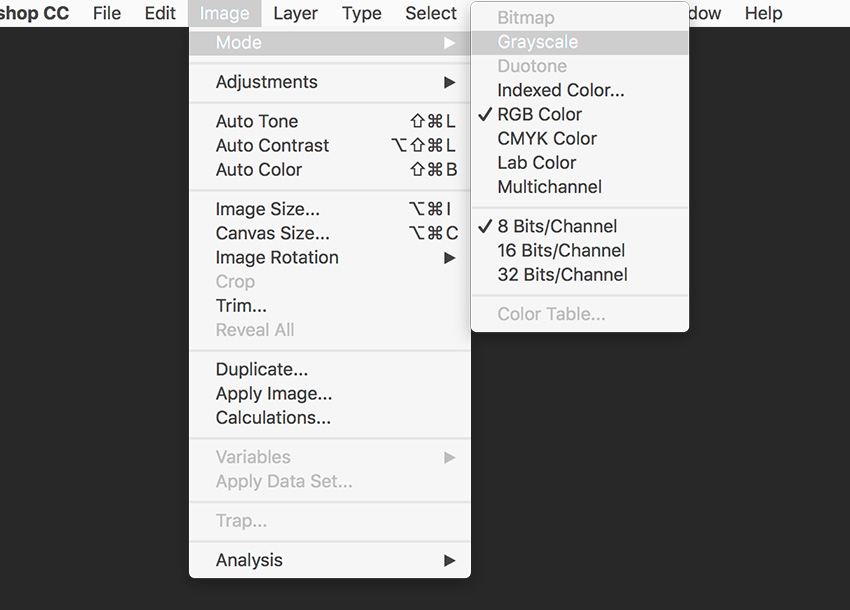
Task: Select Indexed Color mode option
Action: point(560,90)
